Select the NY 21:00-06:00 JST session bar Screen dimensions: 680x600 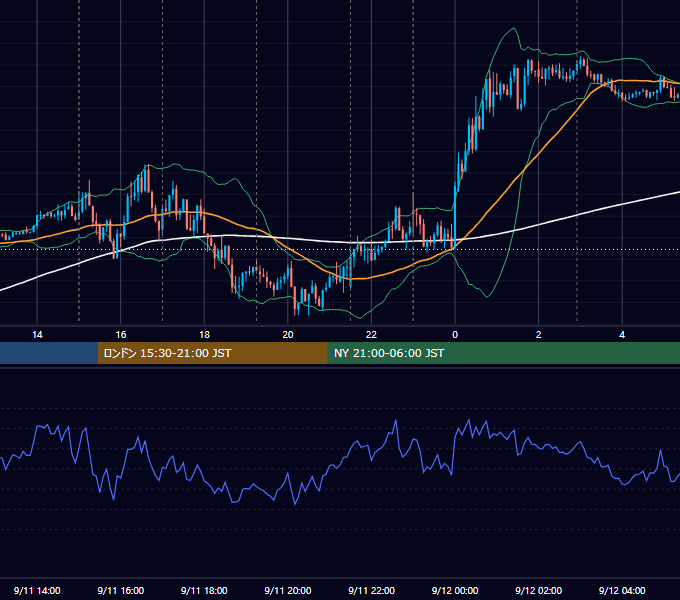(x=503, y=353)
